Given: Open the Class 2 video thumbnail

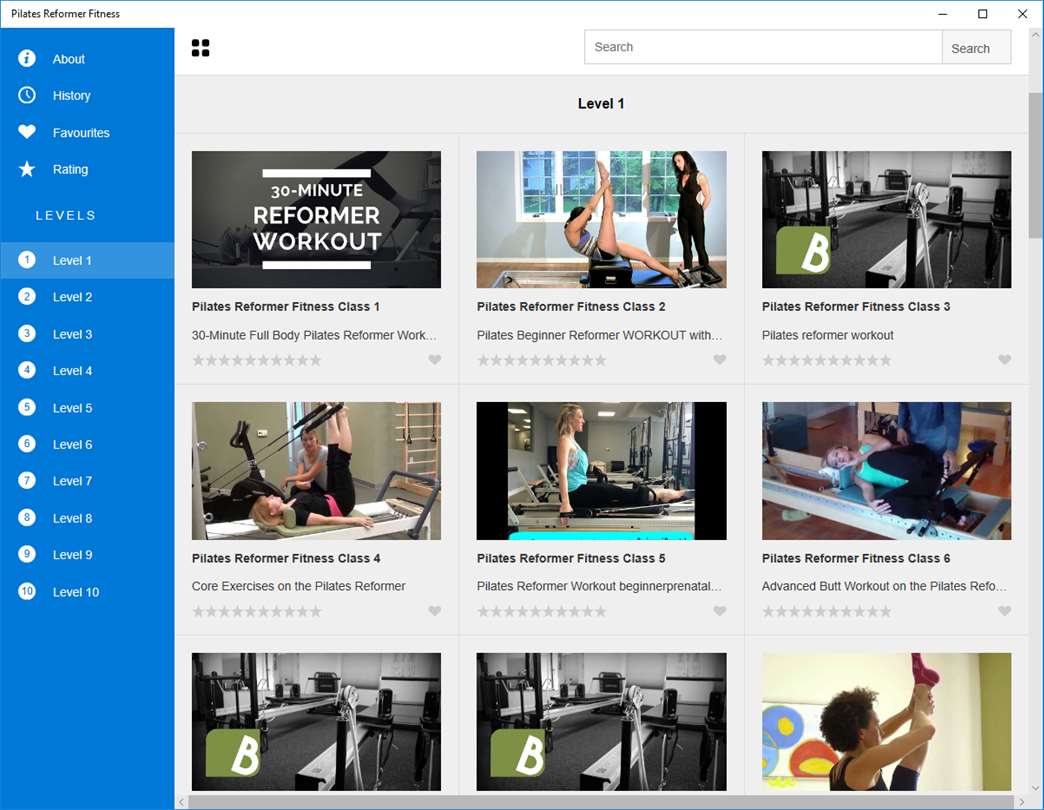Looking at the screenshot, I should [x=601, y=220].
